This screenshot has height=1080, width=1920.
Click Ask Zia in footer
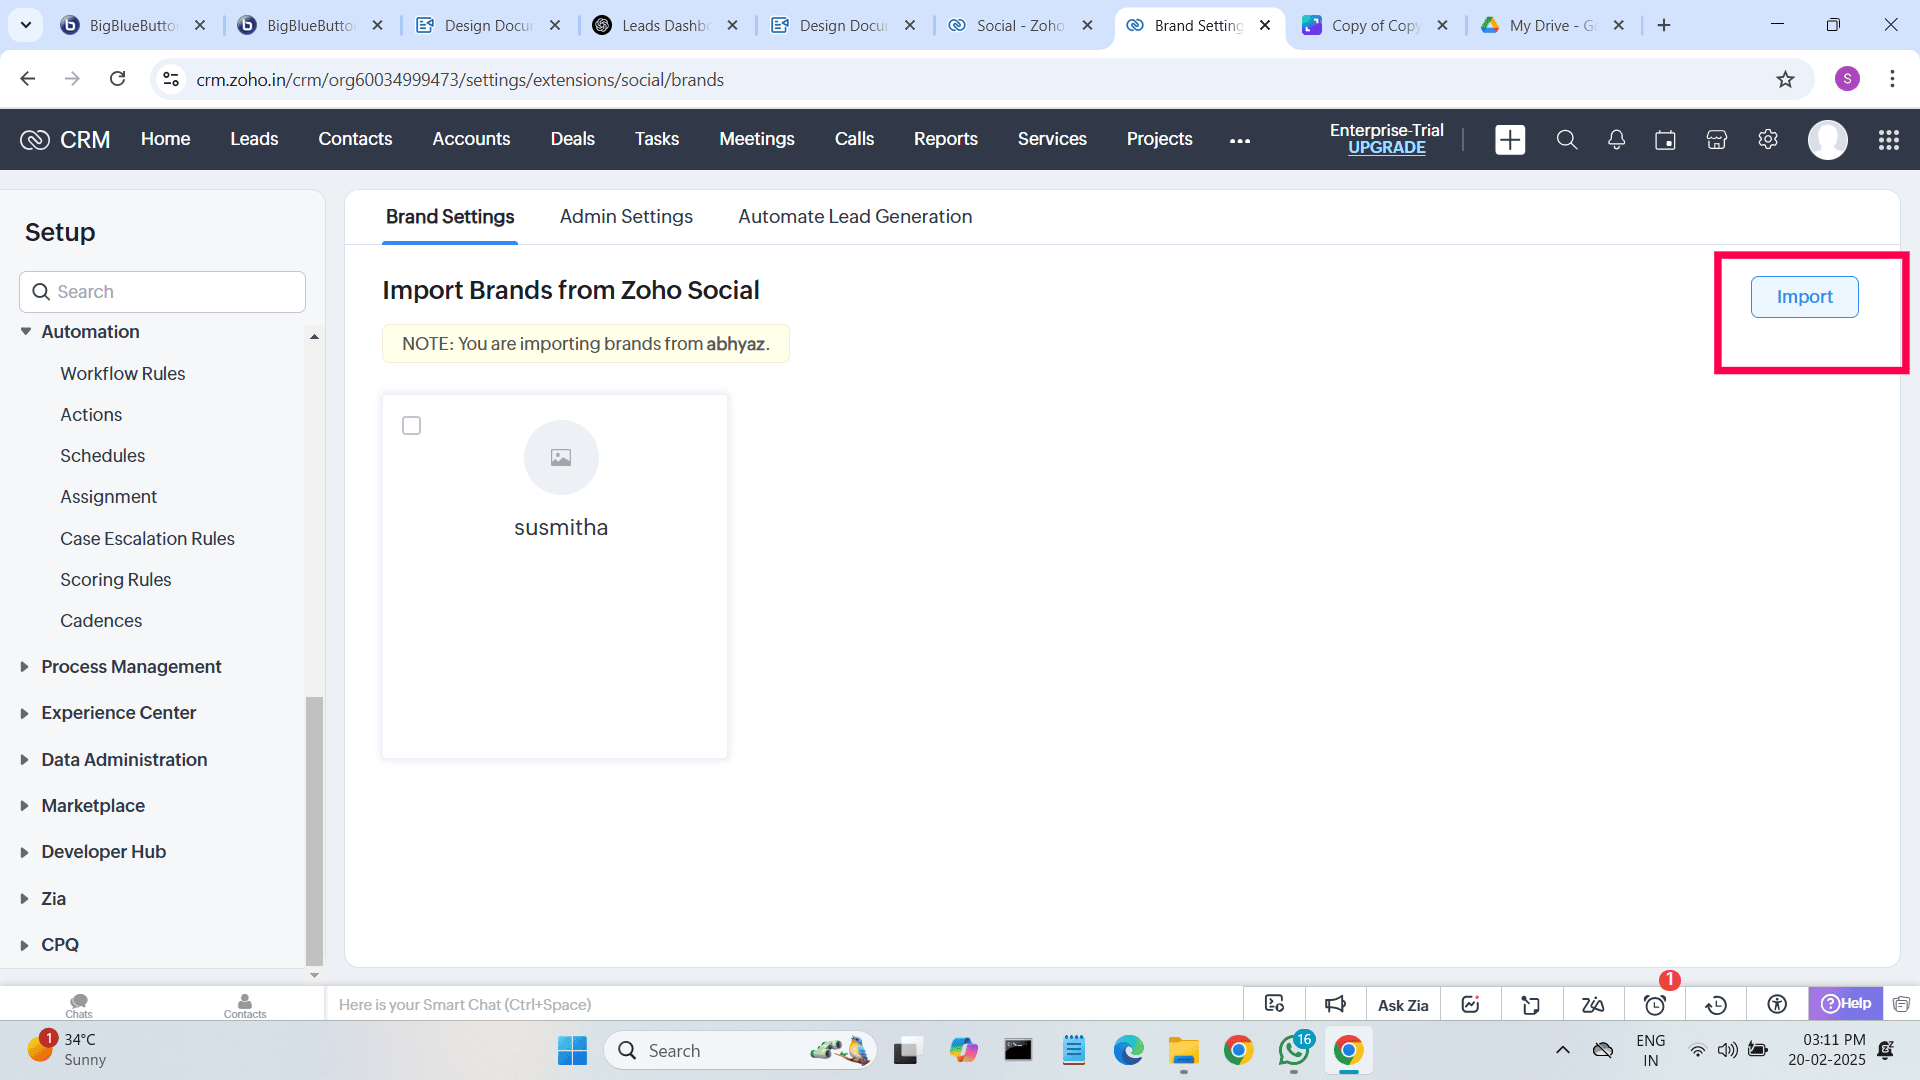coord(1403,1005)
